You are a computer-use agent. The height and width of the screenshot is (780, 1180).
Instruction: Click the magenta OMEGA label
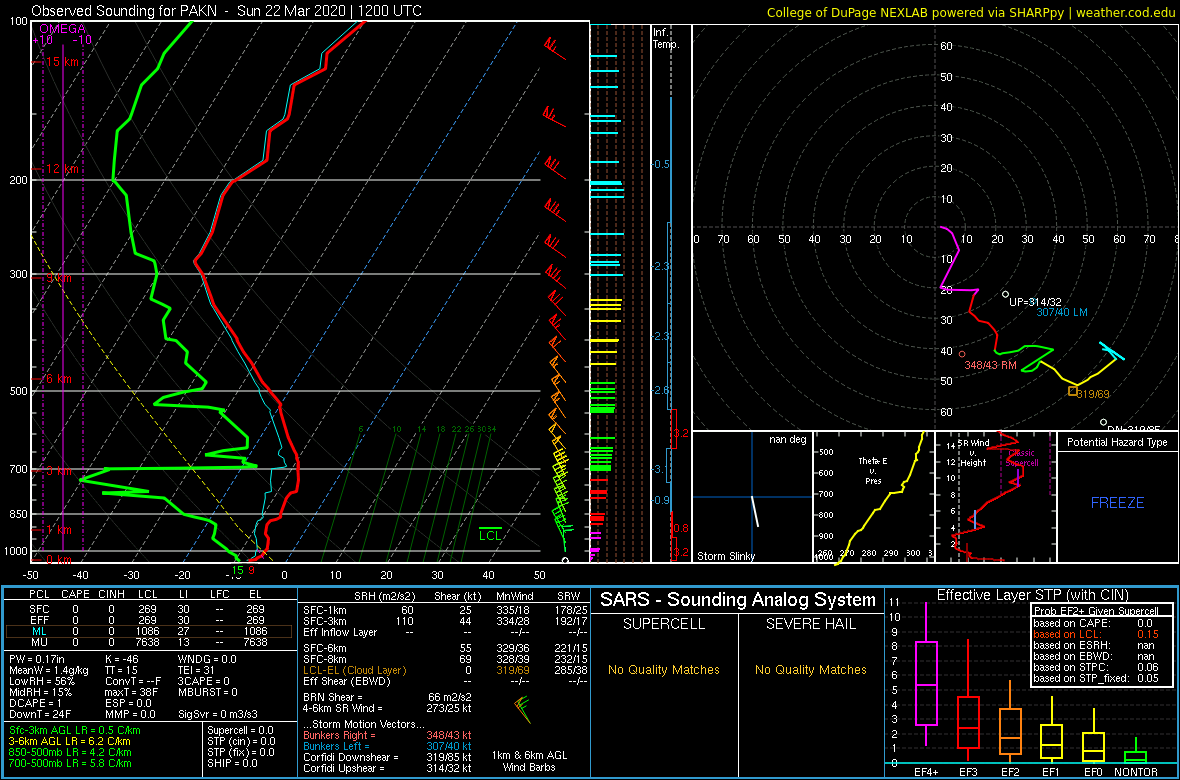pos(62,29)
